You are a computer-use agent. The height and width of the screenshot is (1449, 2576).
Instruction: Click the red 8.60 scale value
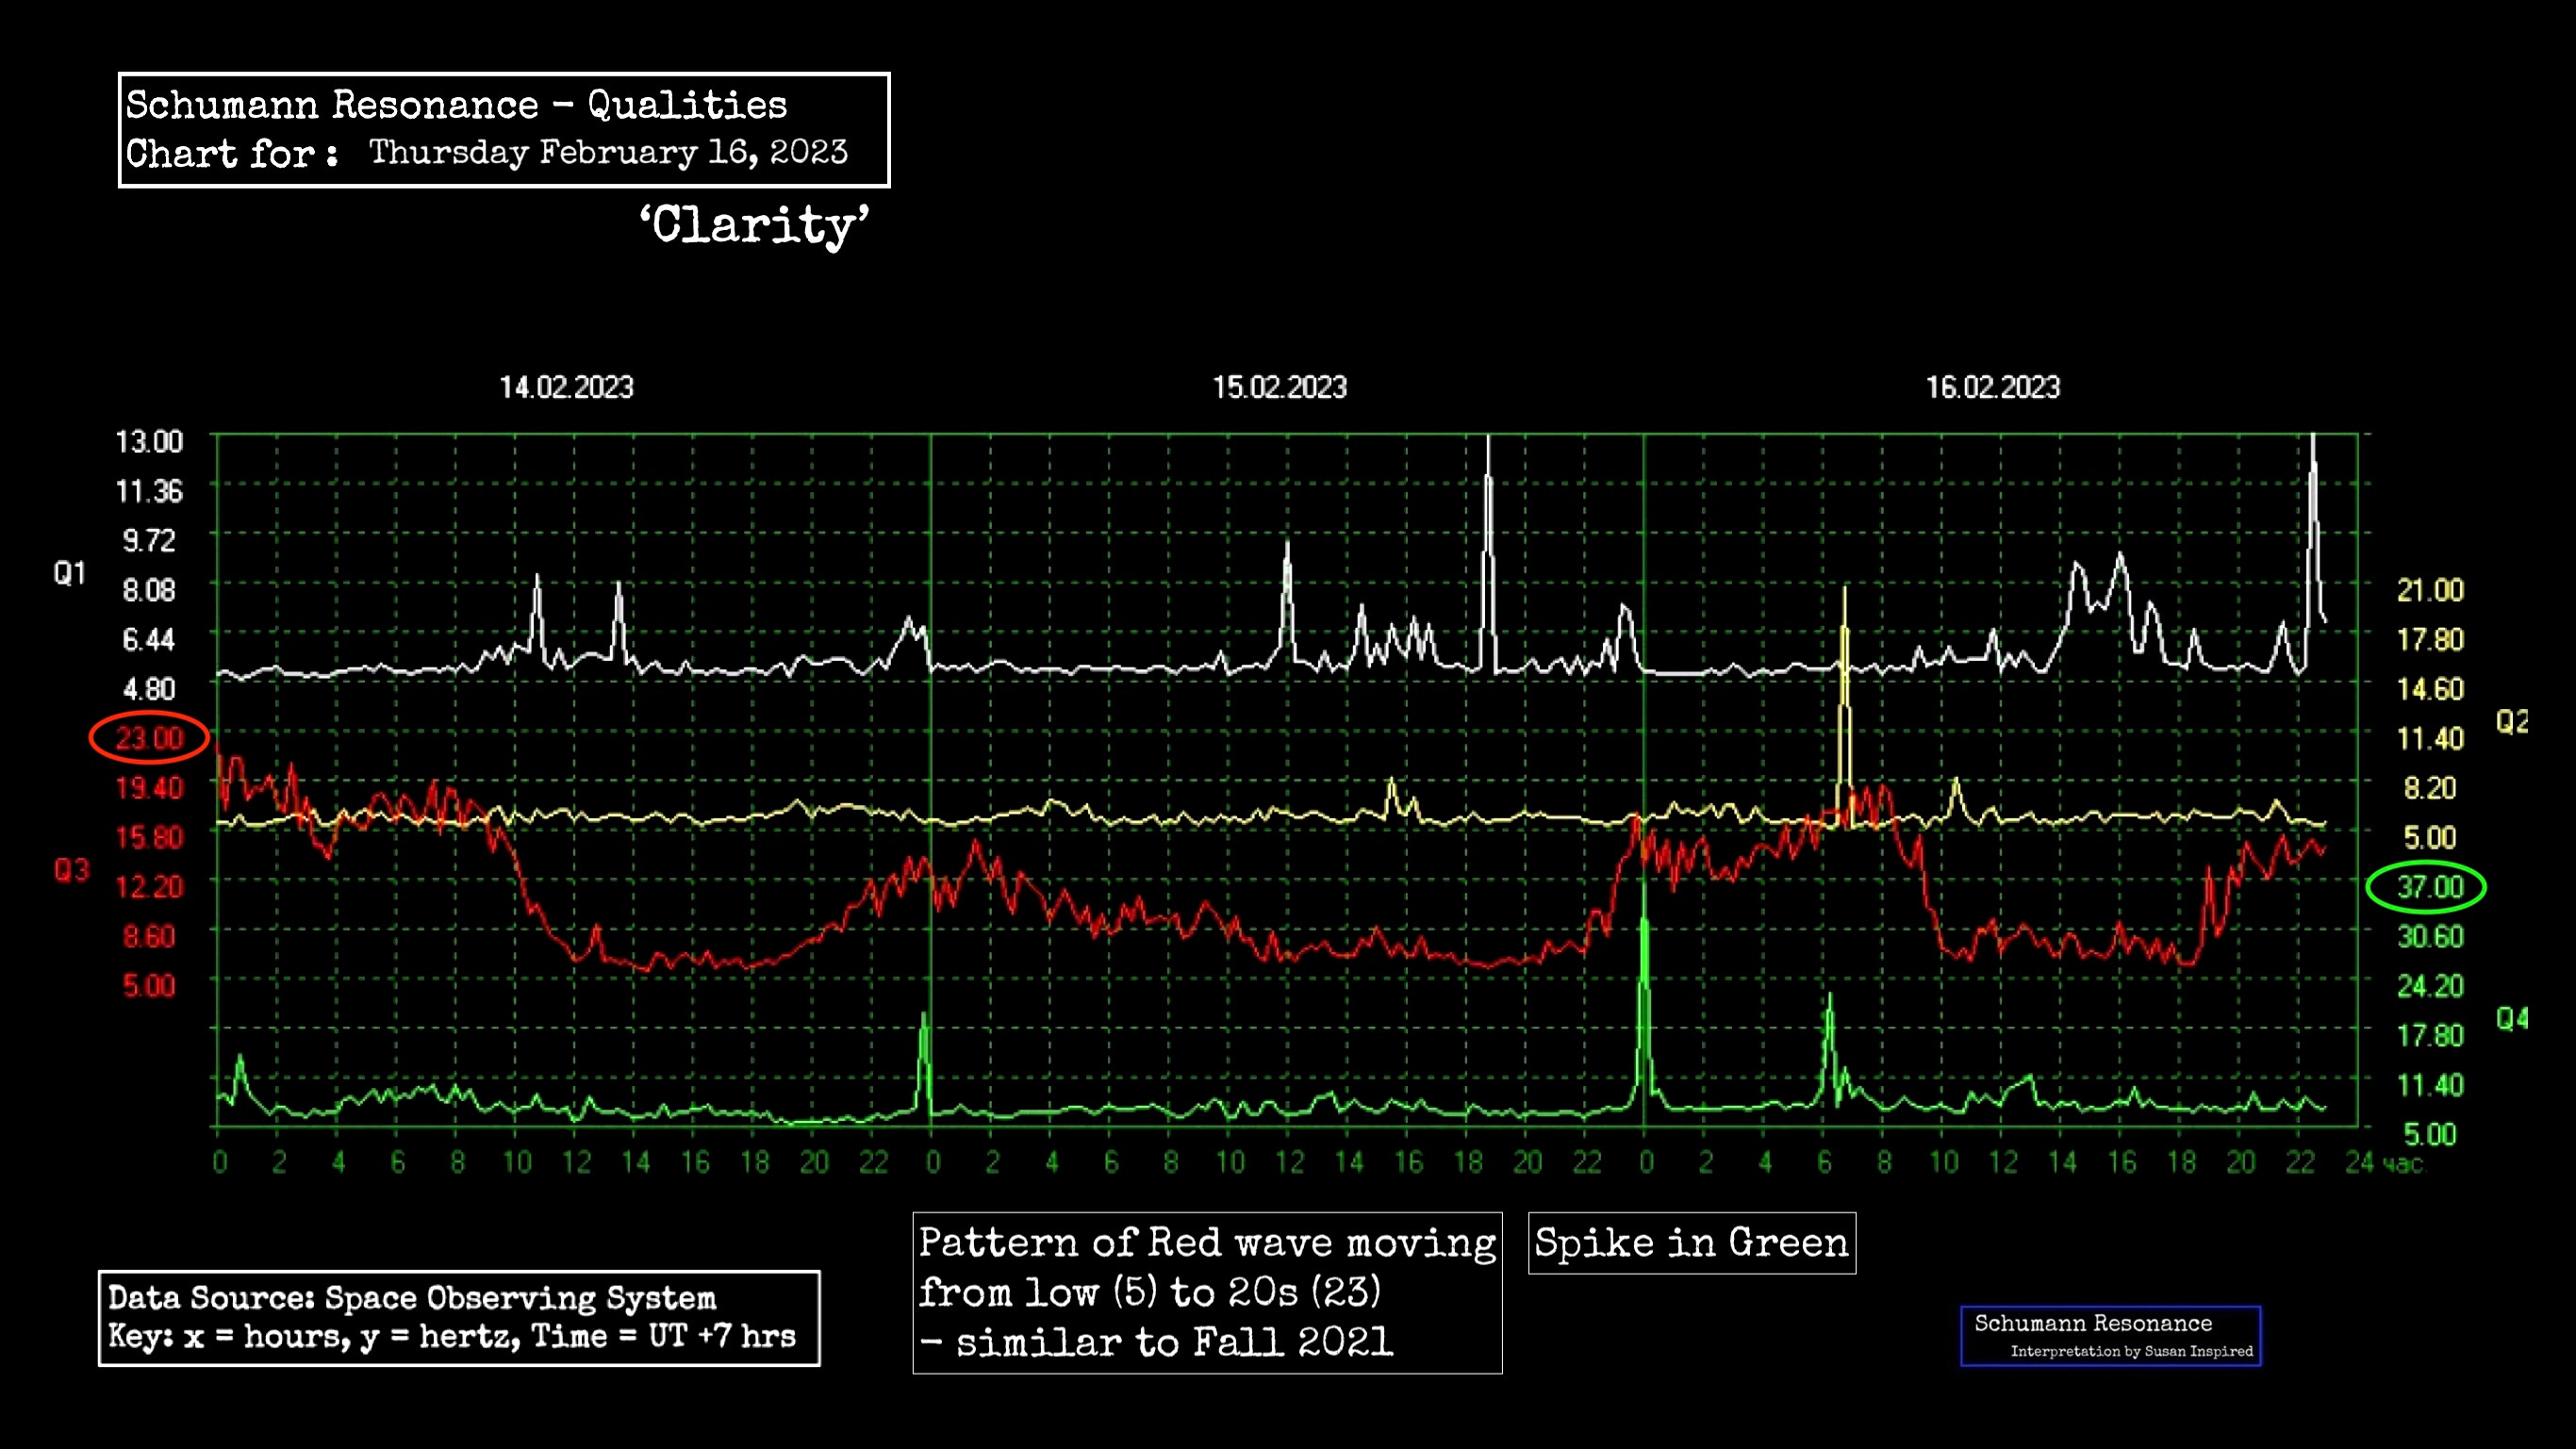(149, 936)
